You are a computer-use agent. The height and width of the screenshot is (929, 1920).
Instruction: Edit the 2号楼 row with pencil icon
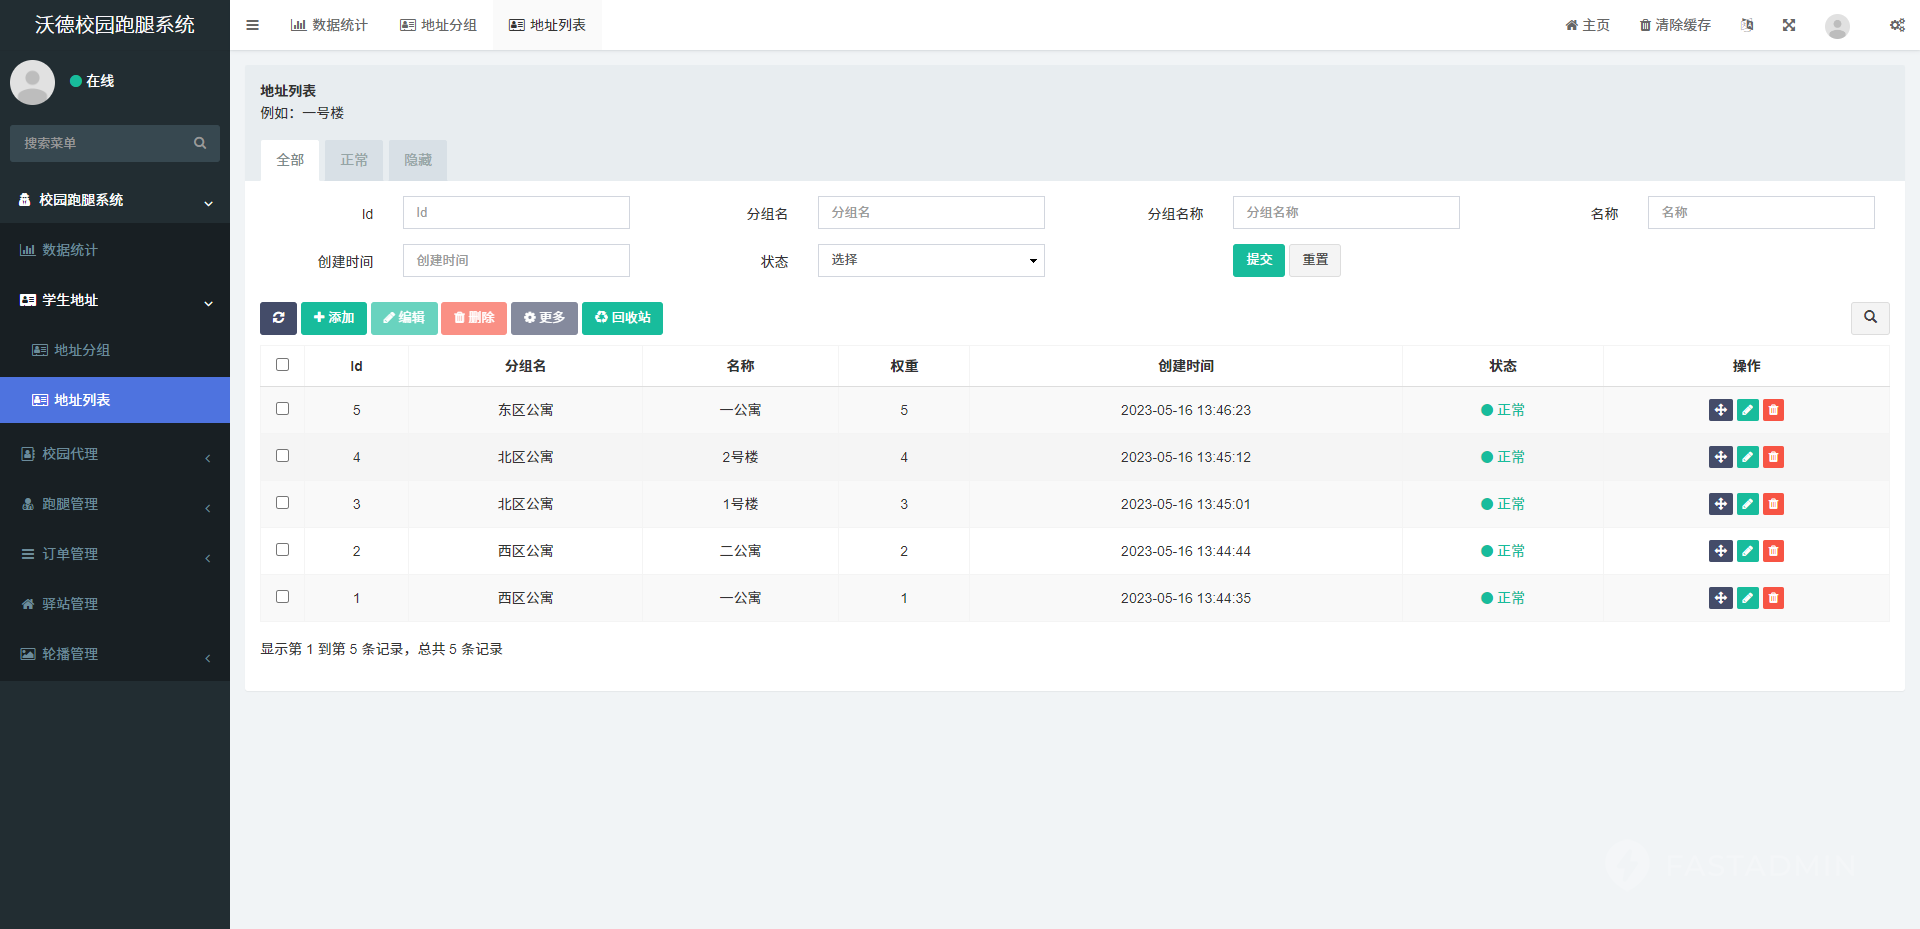[1748, 457]
